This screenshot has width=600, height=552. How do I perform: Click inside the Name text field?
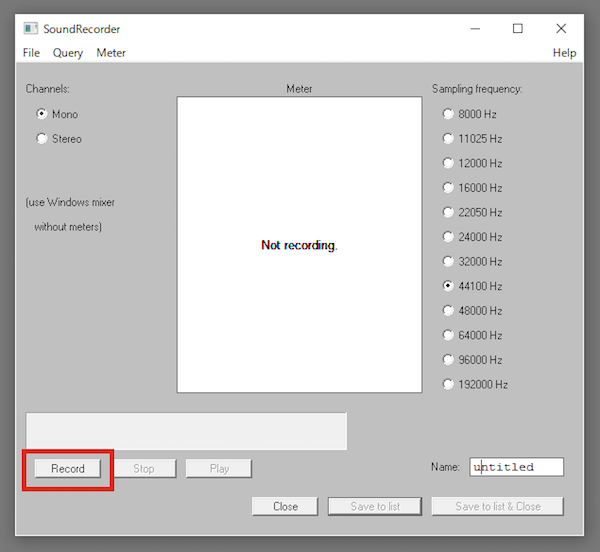pyautogui.click(x=516, y=467)
